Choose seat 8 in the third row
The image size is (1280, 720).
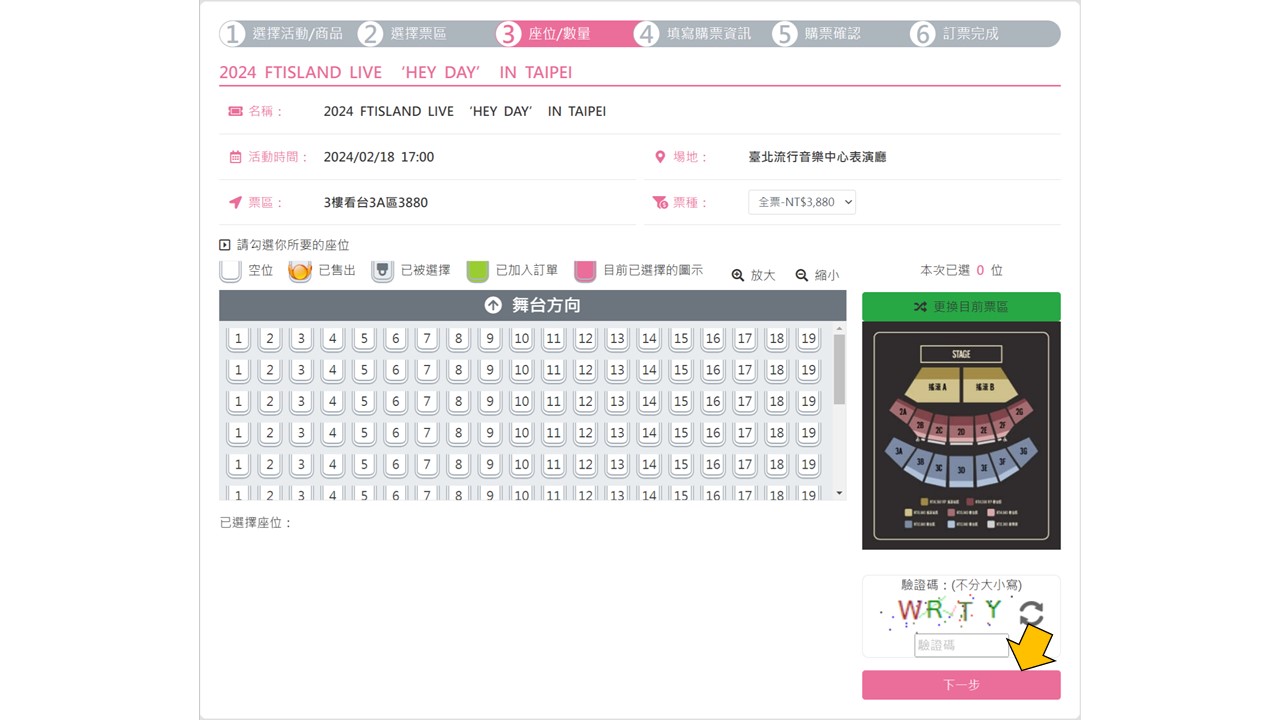459,402
